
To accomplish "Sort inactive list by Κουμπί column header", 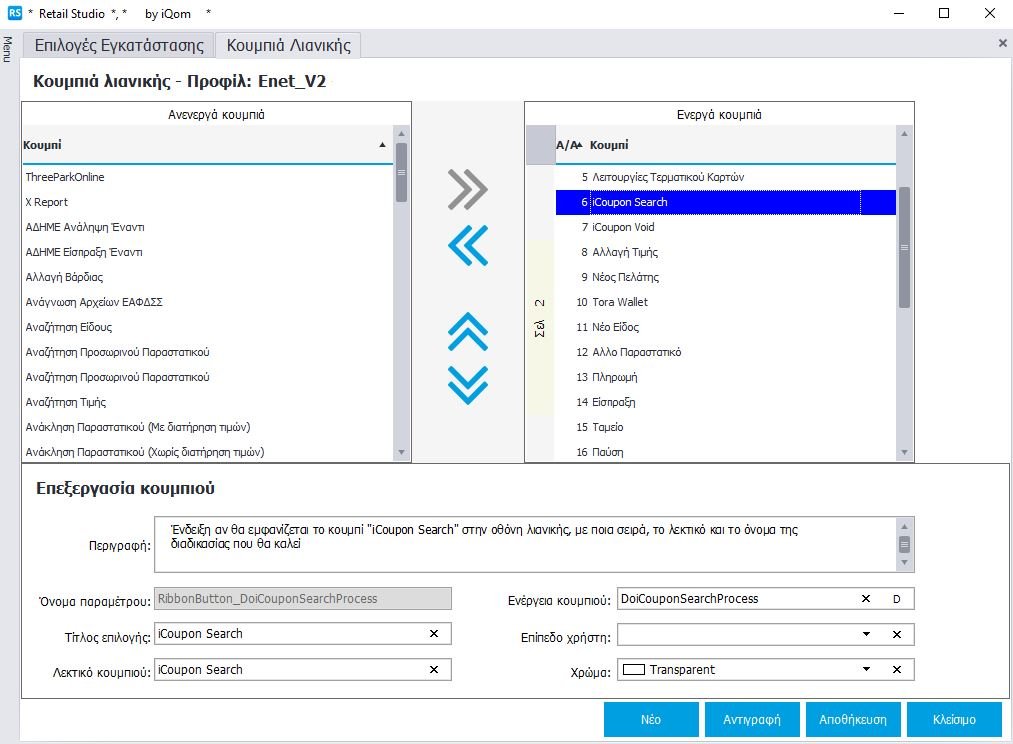I will (x=200, y=145).
